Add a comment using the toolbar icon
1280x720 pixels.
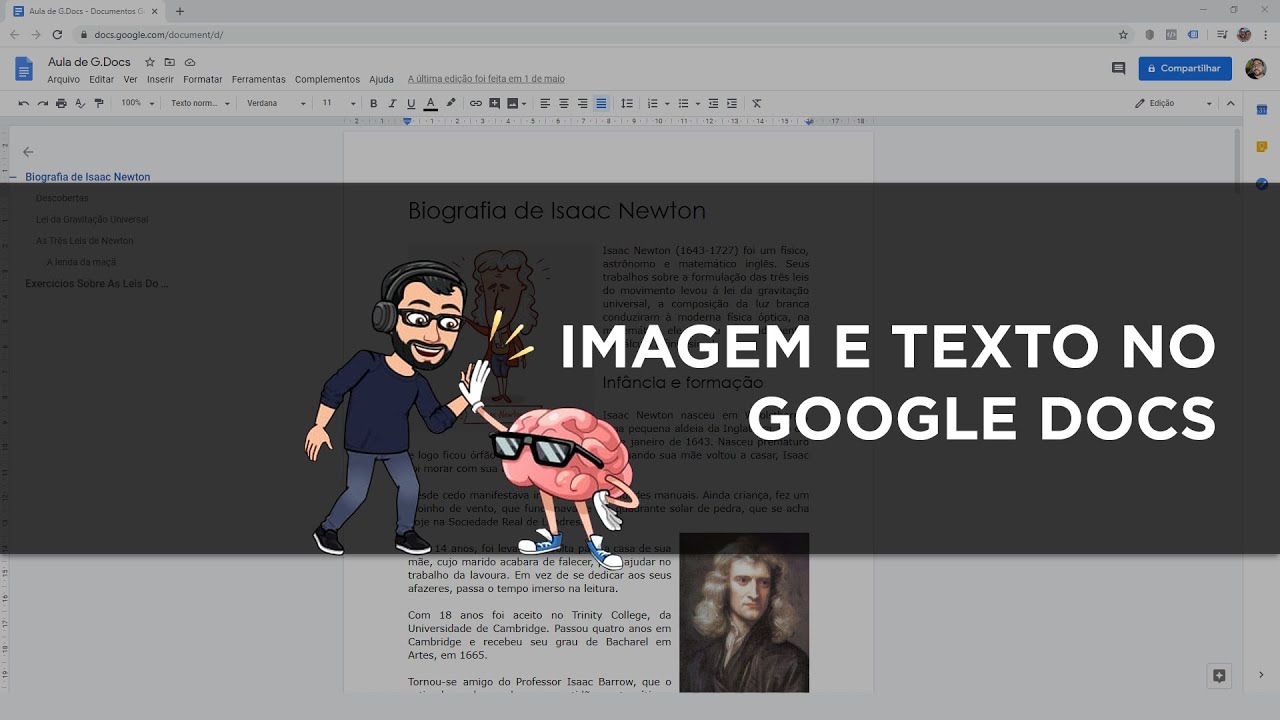click(495, 103)
